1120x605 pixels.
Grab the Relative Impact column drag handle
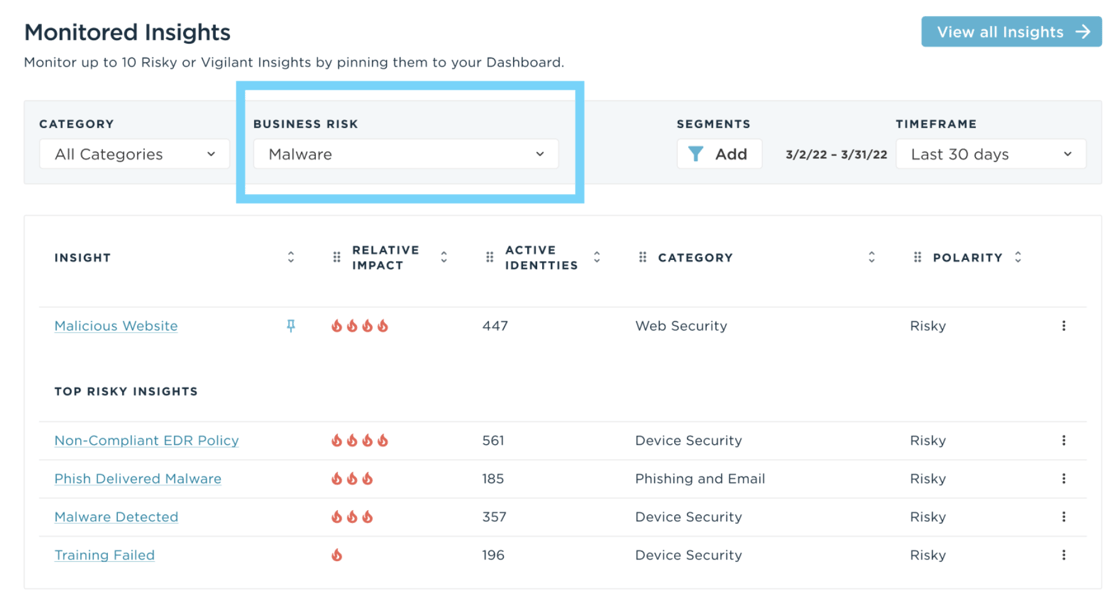coord(336,257)
